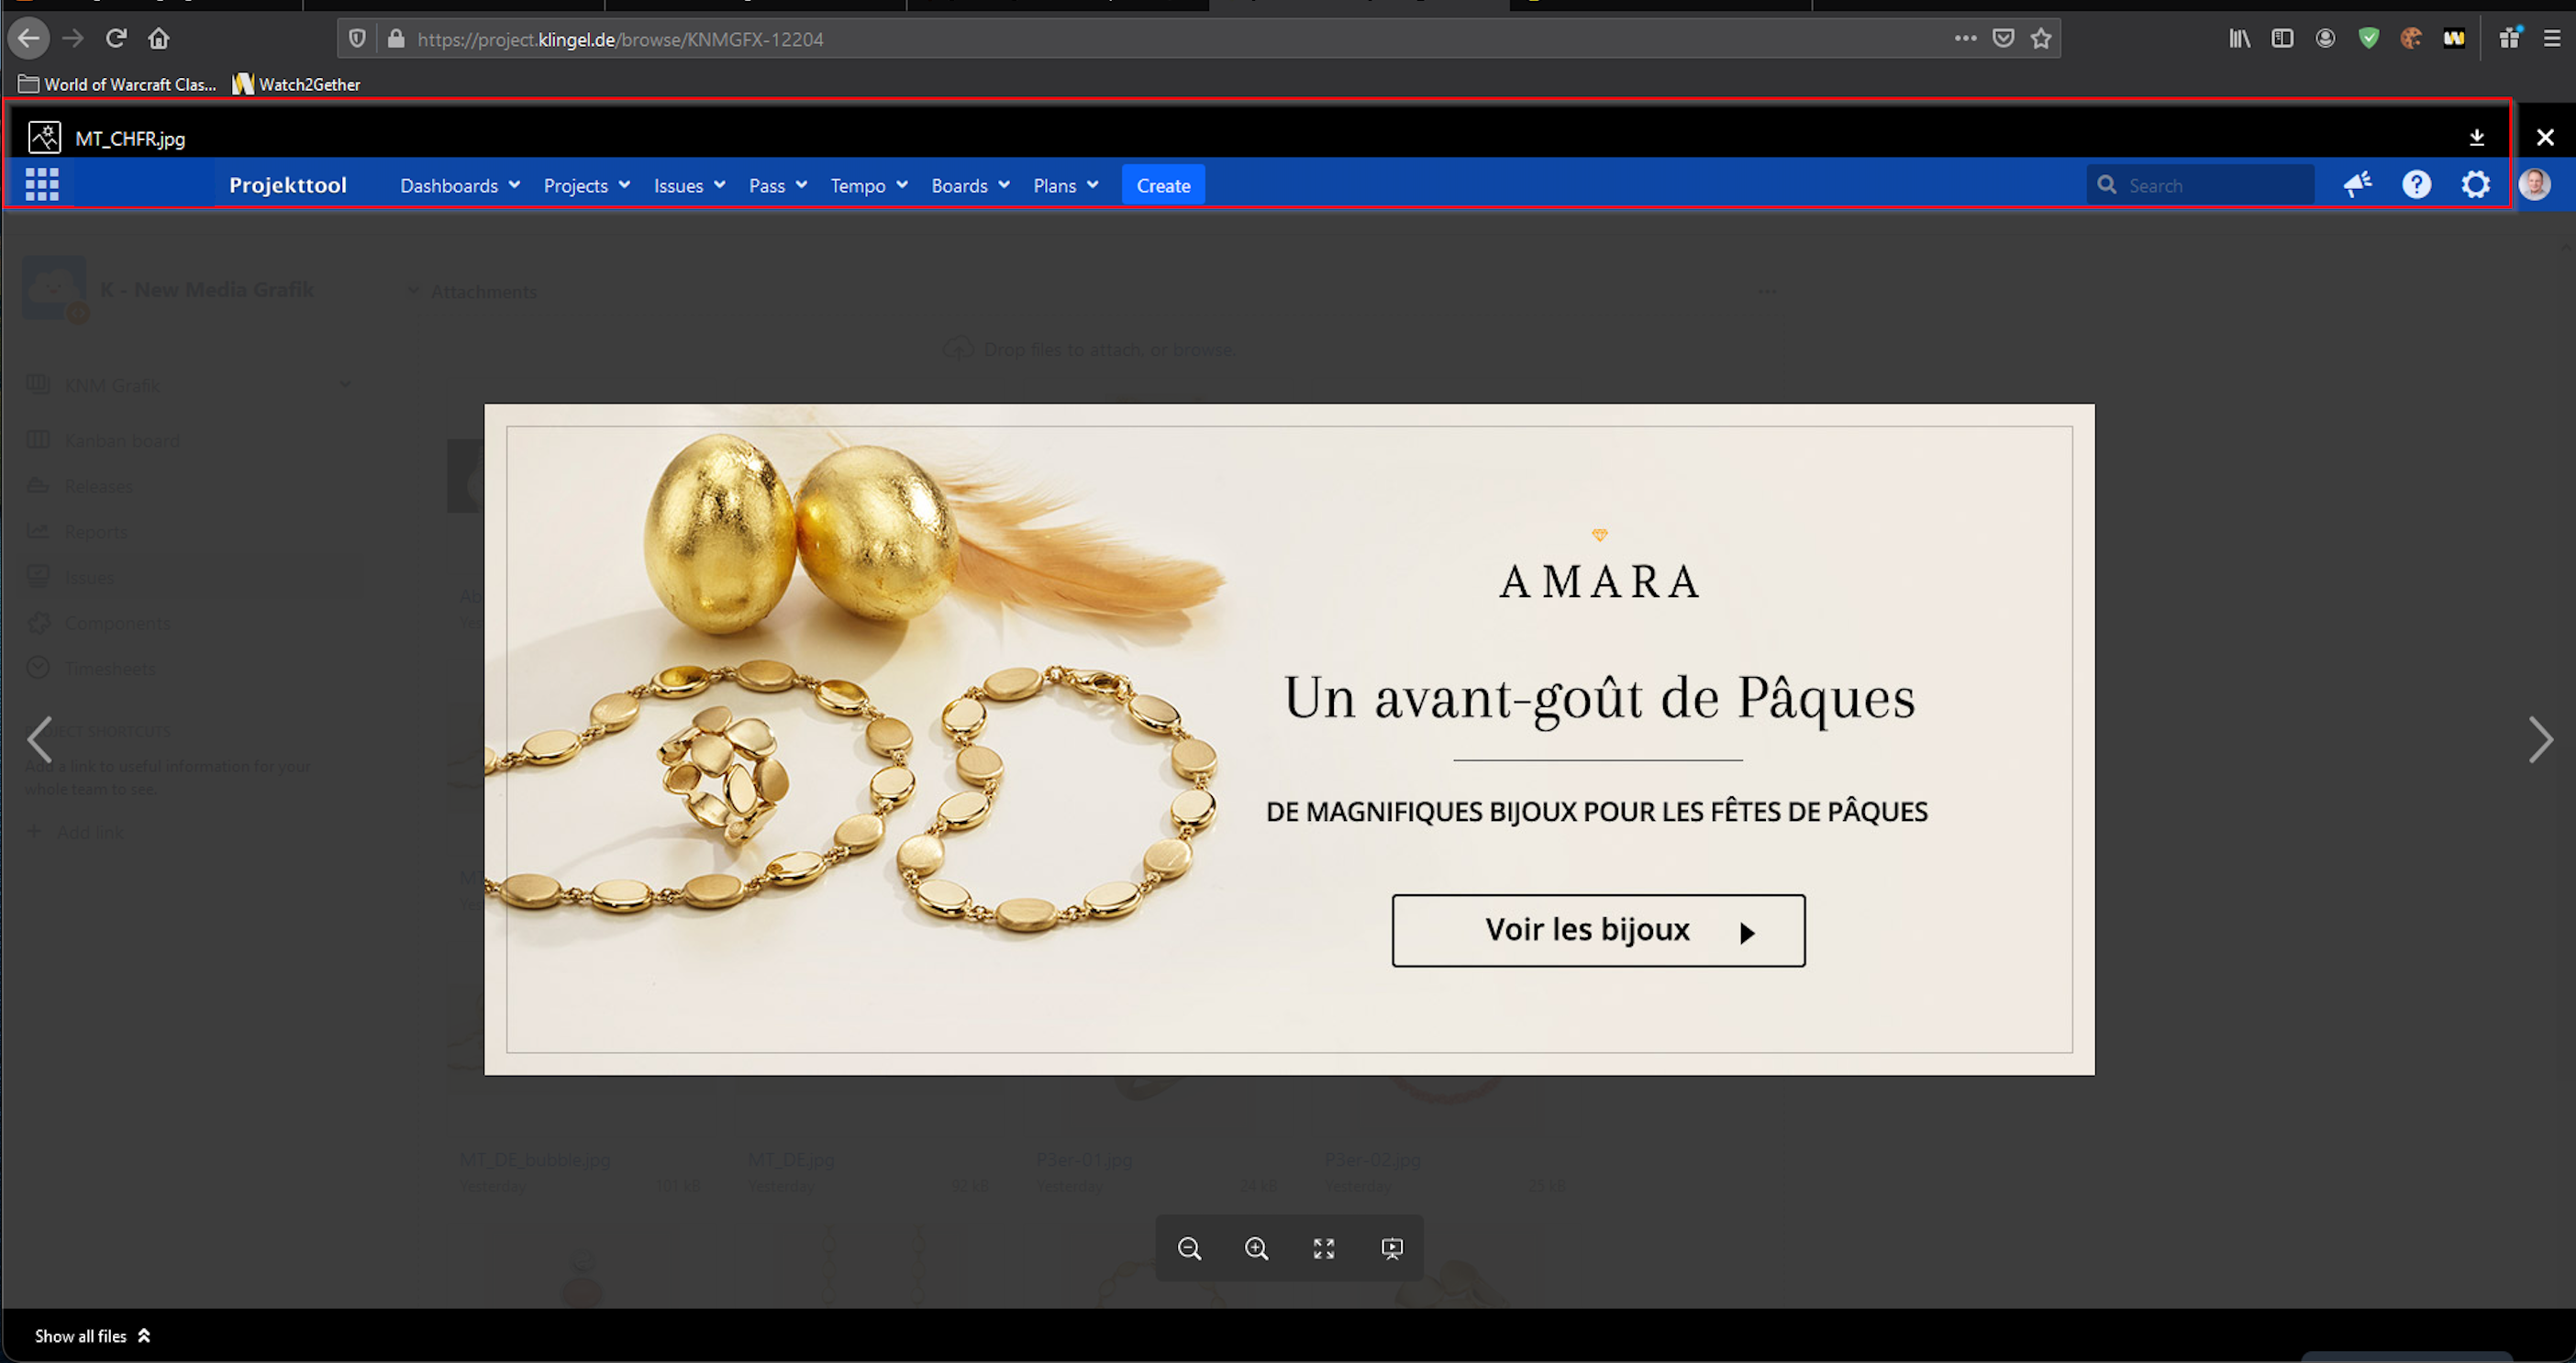
Task: Click the Create button
Action: 1163,186
